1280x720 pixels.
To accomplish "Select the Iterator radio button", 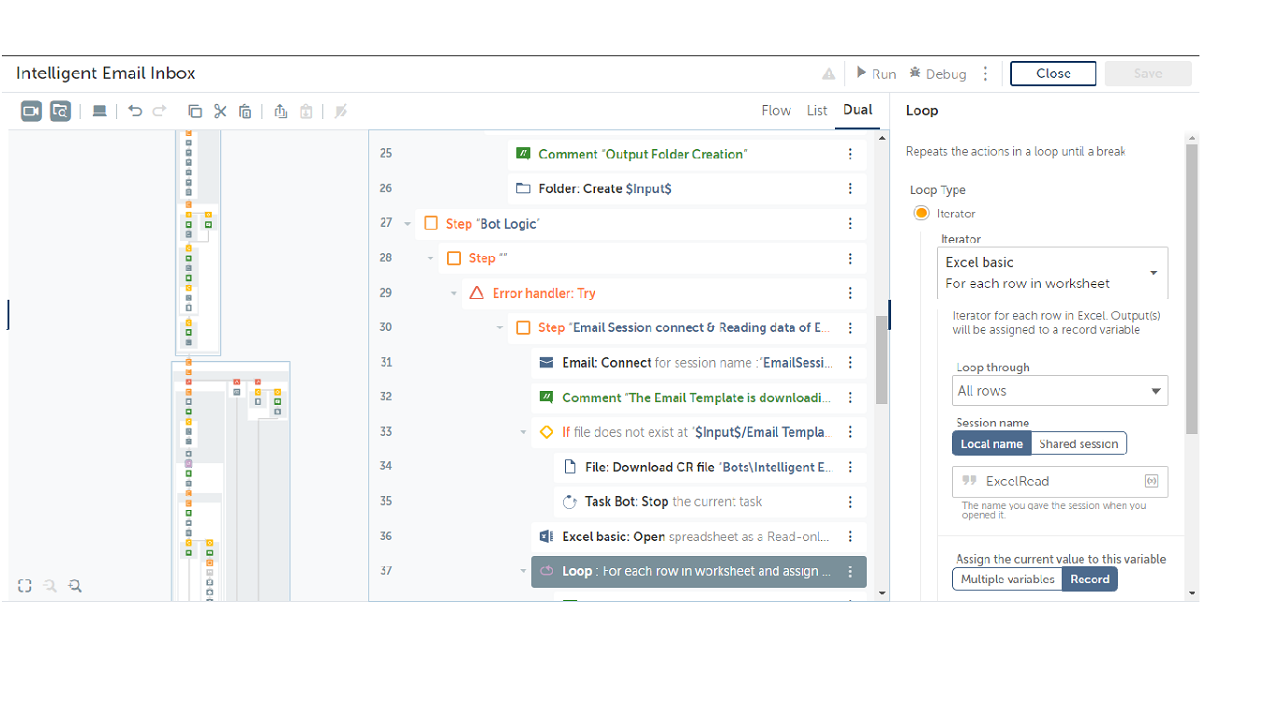I will pos(922,213).
